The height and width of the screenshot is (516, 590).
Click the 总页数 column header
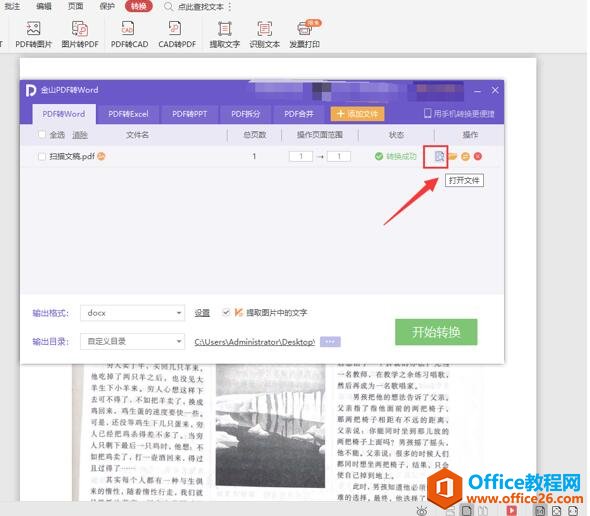coord(255,135)
